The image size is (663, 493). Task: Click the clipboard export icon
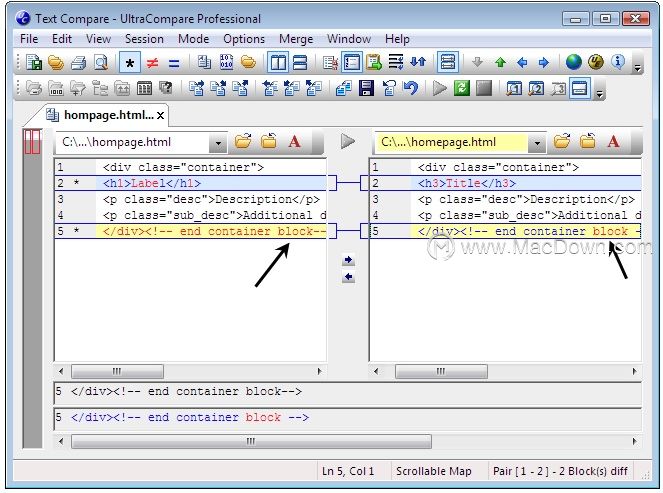pos(374,63)
